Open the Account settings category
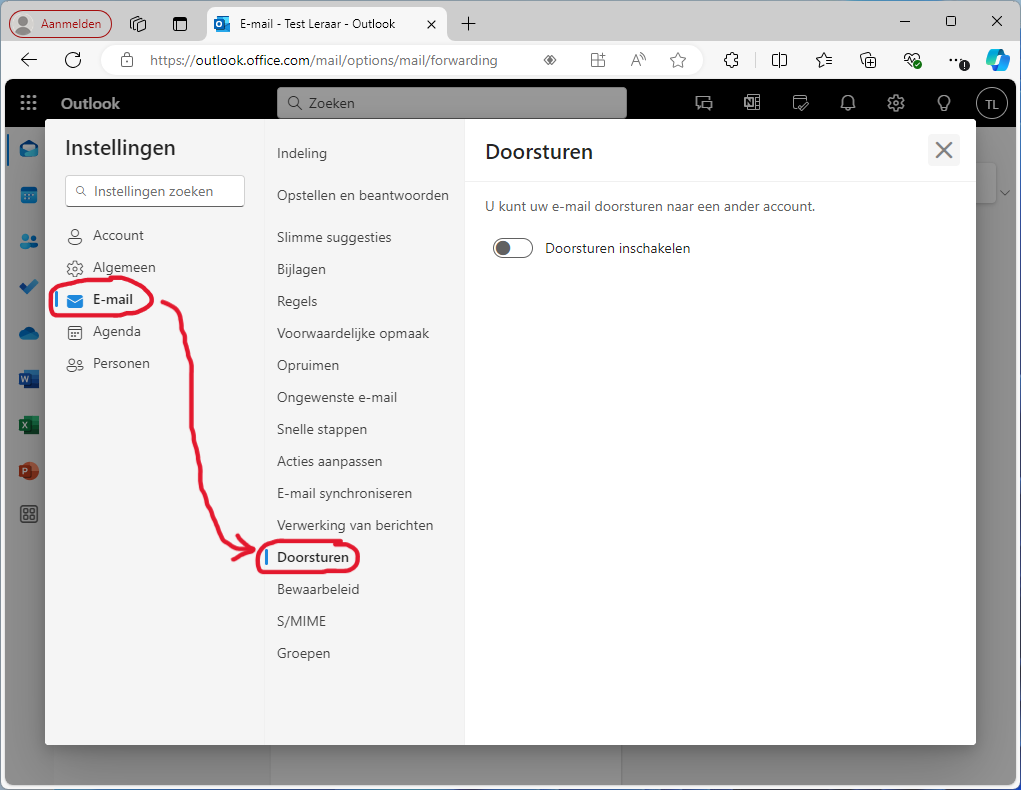The width and height of the screenshot is (1021, 790). [x=118, y=235]
